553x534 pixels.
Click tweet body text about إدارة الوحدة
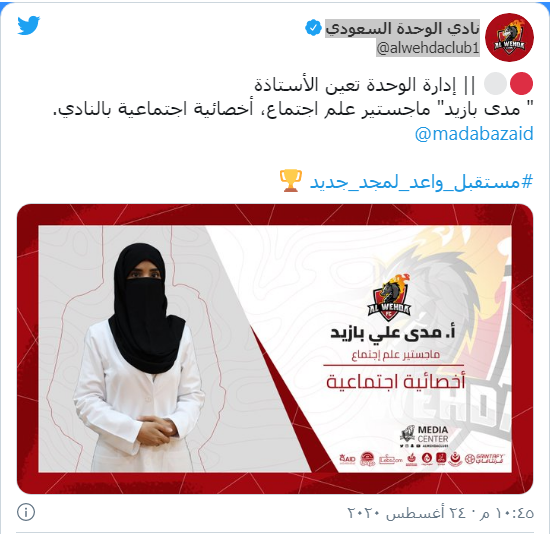click(x=293, y=97)
